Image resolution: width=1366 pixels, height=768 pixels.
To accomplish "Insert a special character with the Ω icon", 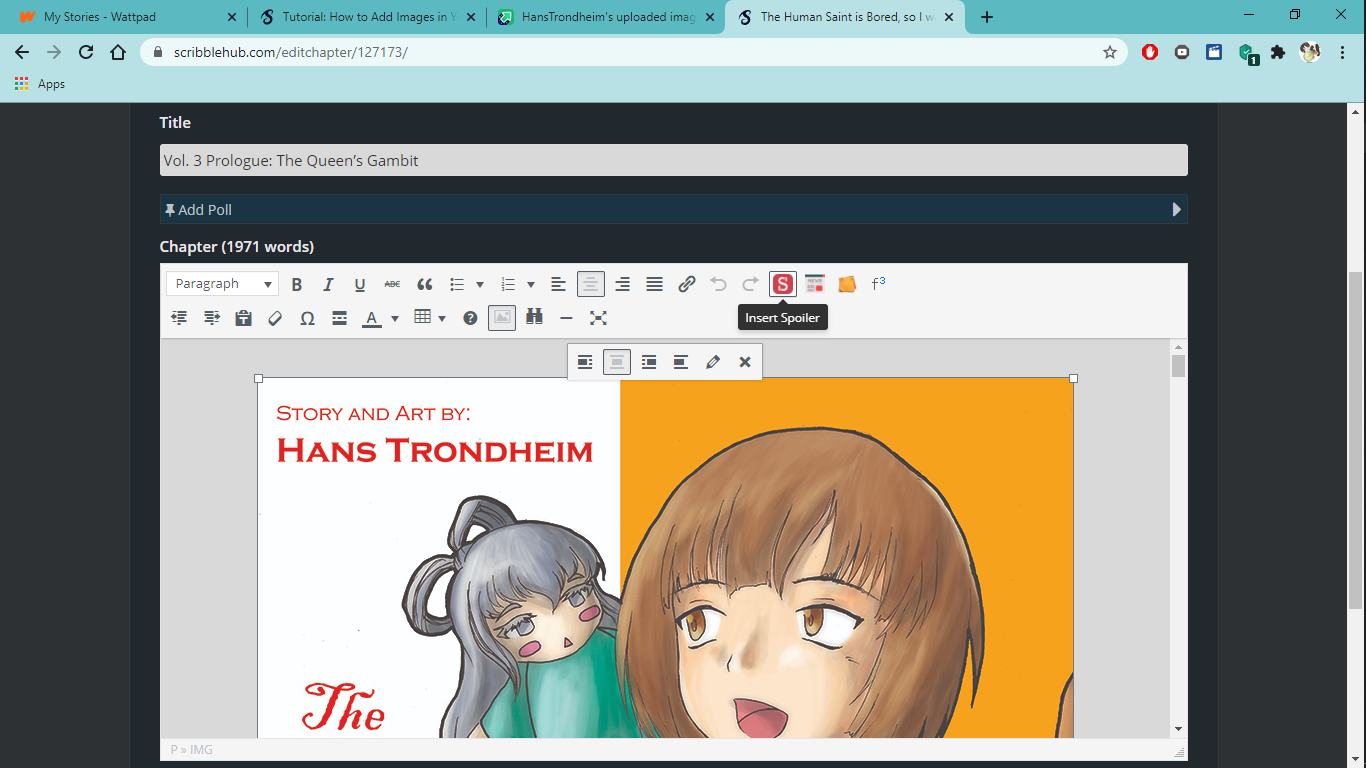I will point(307,317).
